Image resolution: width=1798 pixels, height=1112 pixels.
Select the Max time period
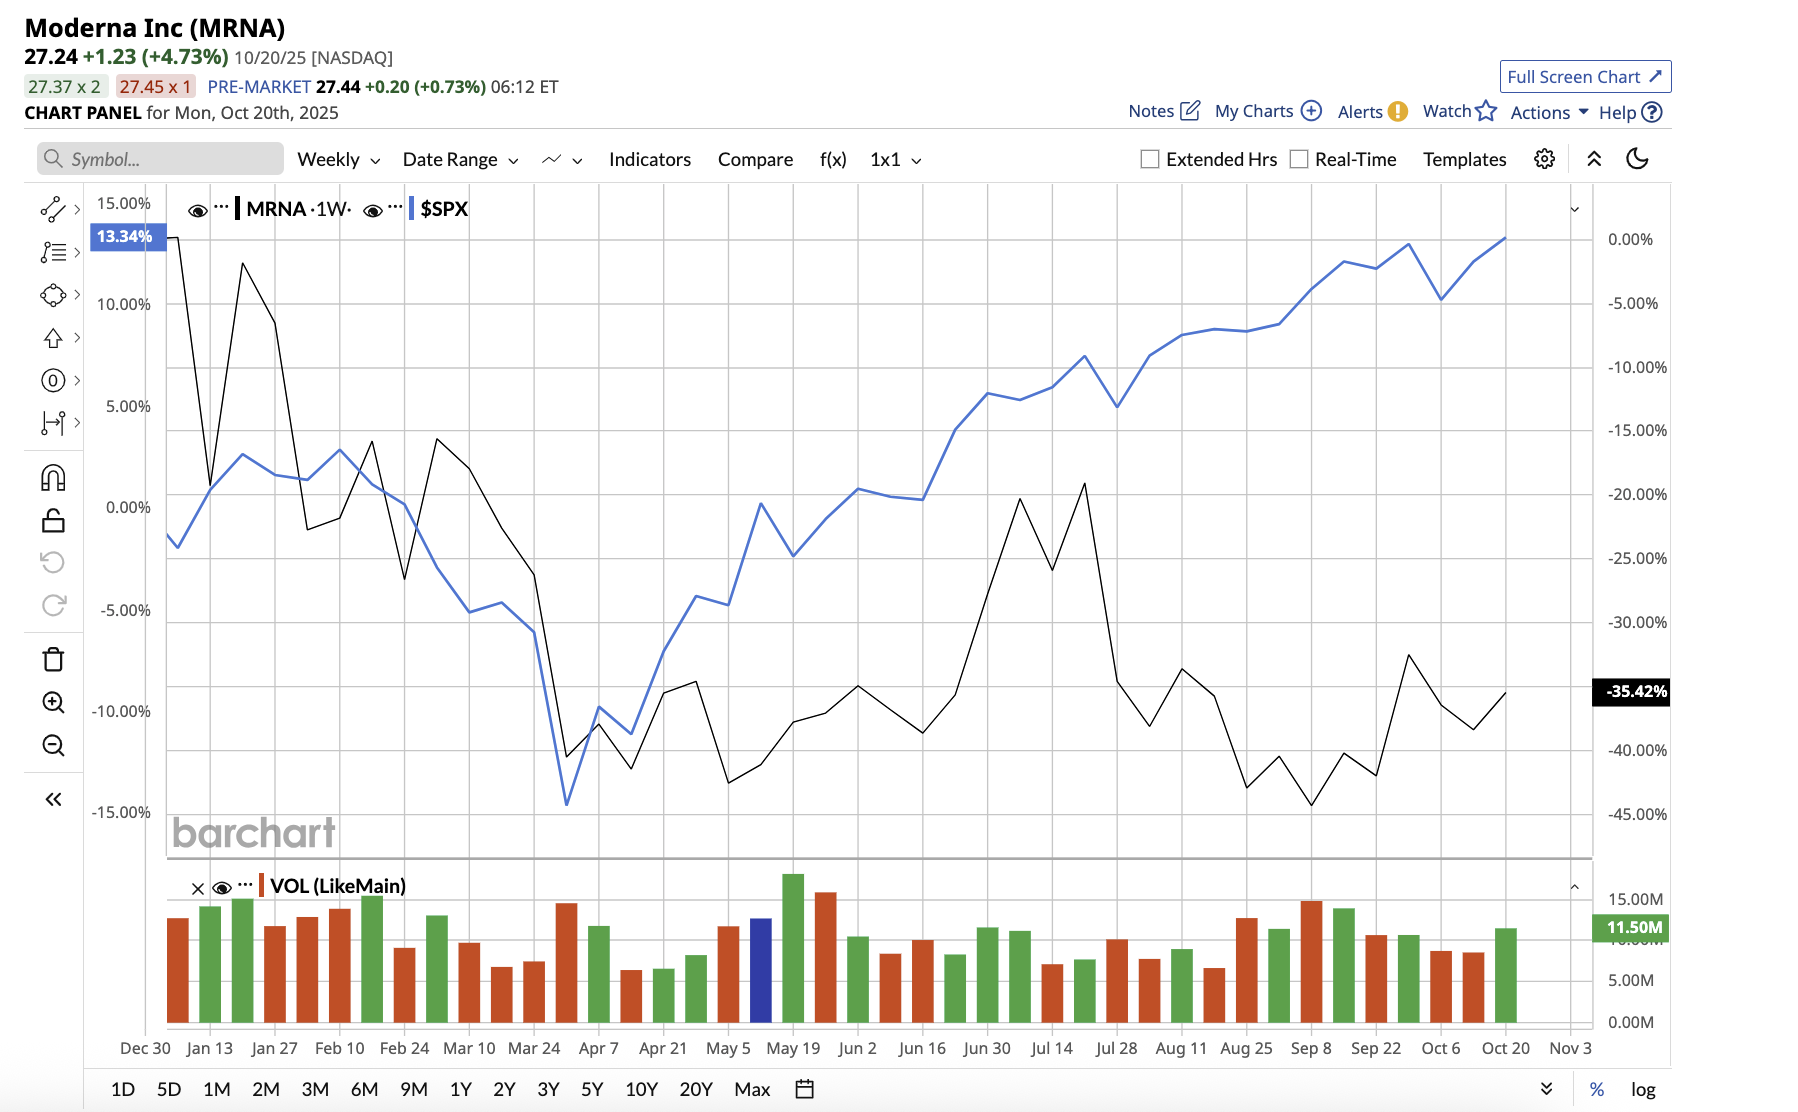[x=752, y=1089]
